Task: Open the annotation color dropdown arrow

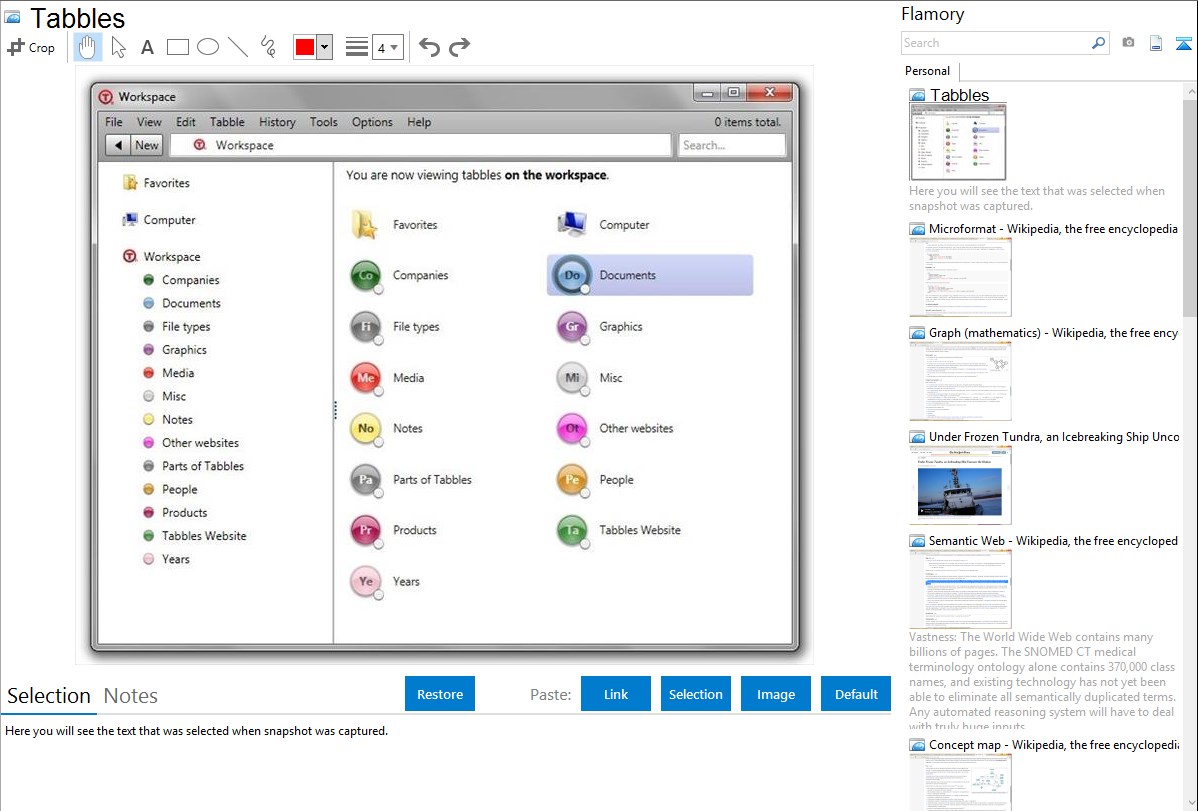Action: [325, 47]
